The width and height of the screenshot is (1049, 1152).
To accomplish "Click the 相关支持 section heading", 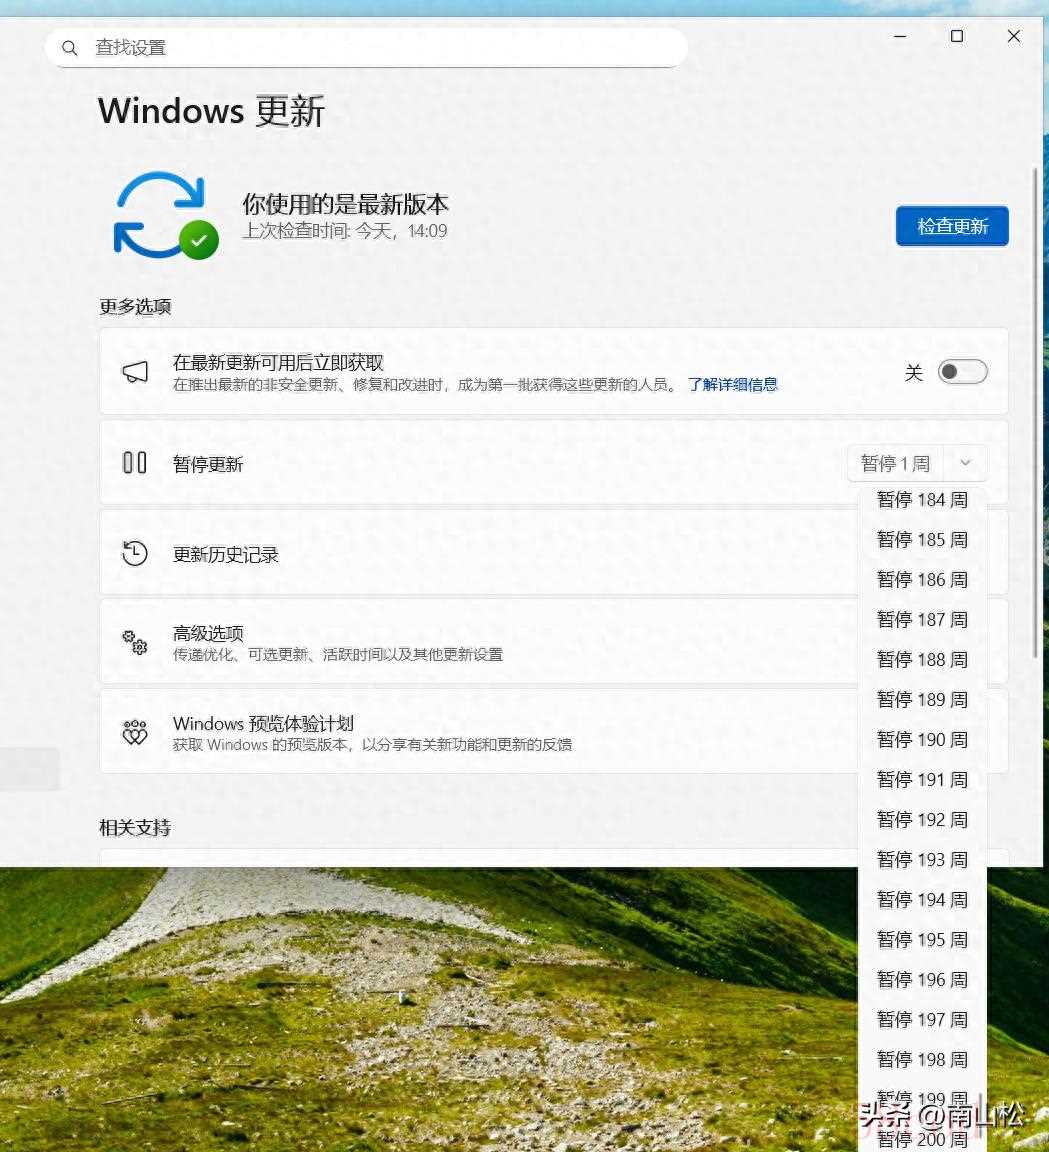I will [135, 828].
